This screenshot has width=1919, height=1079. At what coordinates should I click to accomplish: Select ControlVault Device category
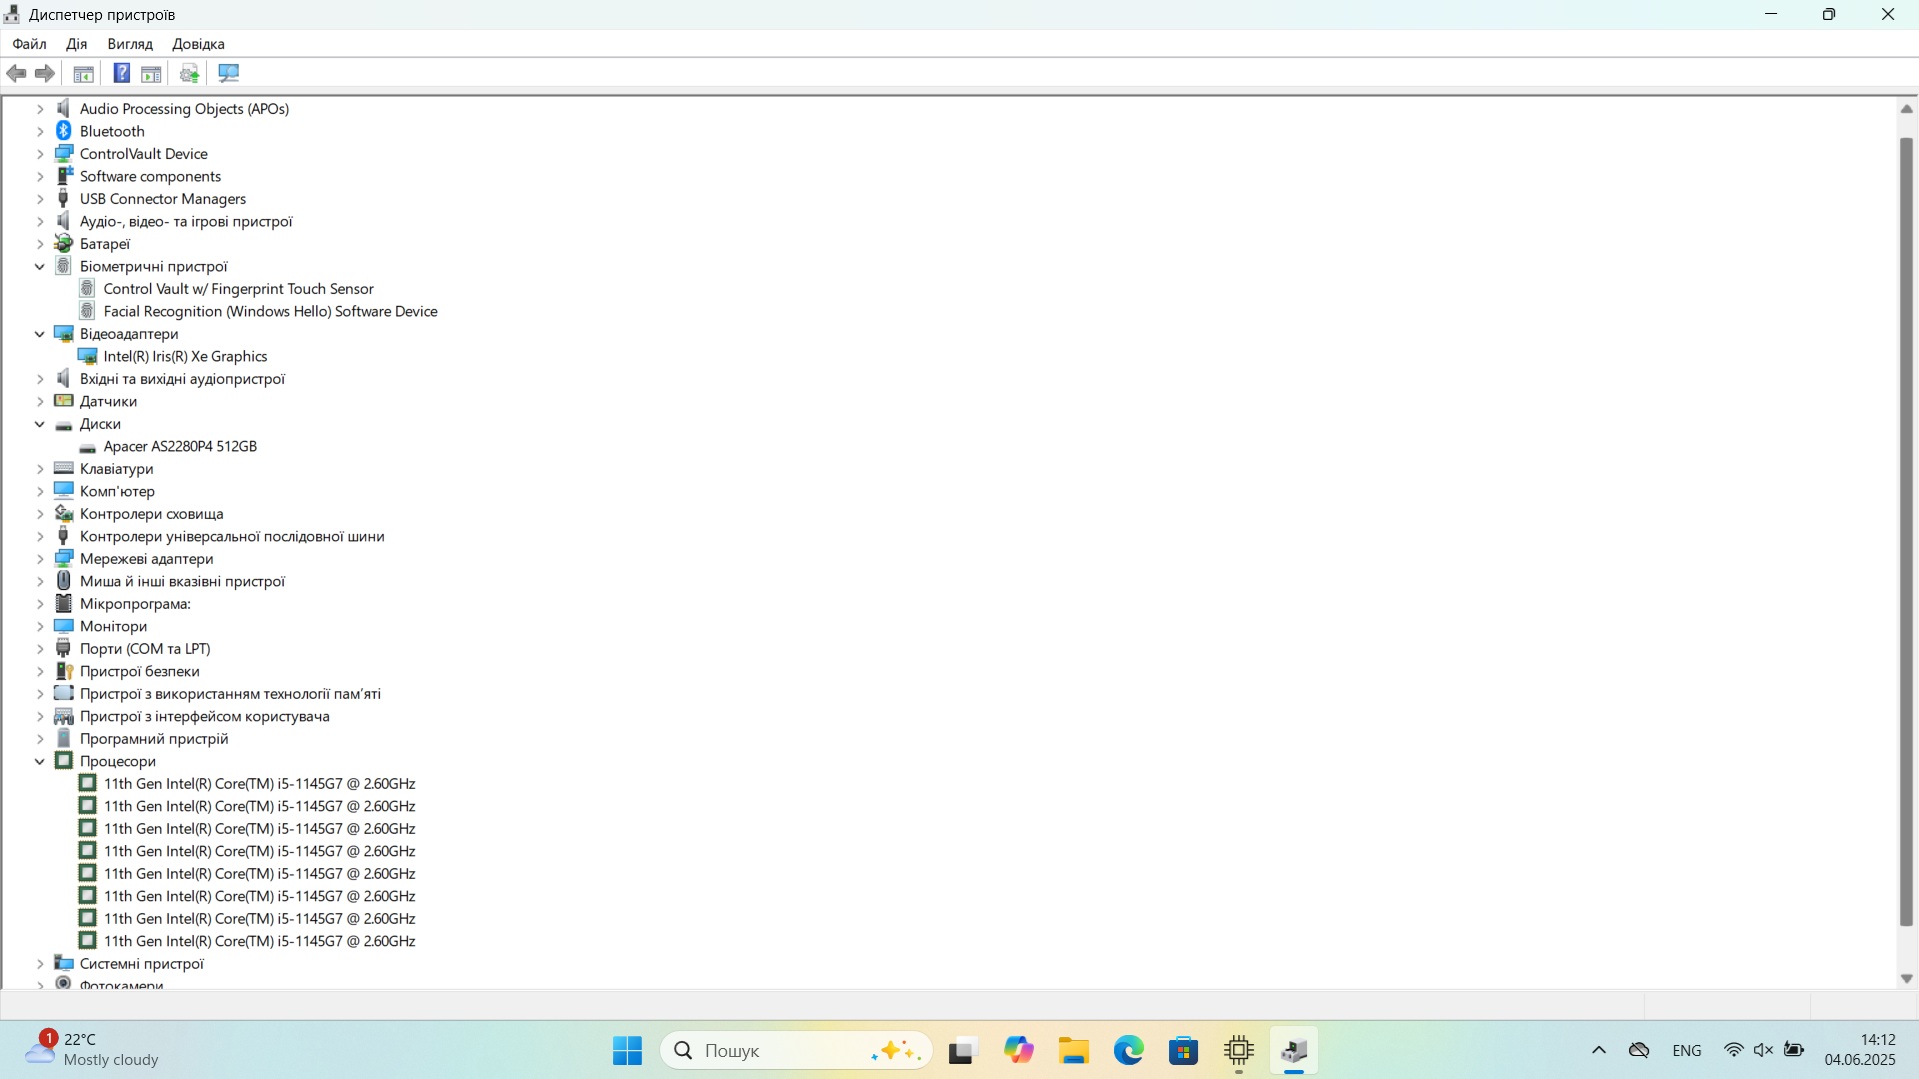coord(144,154)
